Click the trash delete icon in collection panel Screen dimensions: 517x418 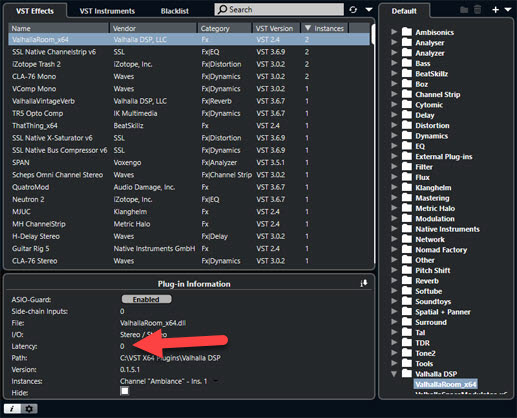click(478, 10)
